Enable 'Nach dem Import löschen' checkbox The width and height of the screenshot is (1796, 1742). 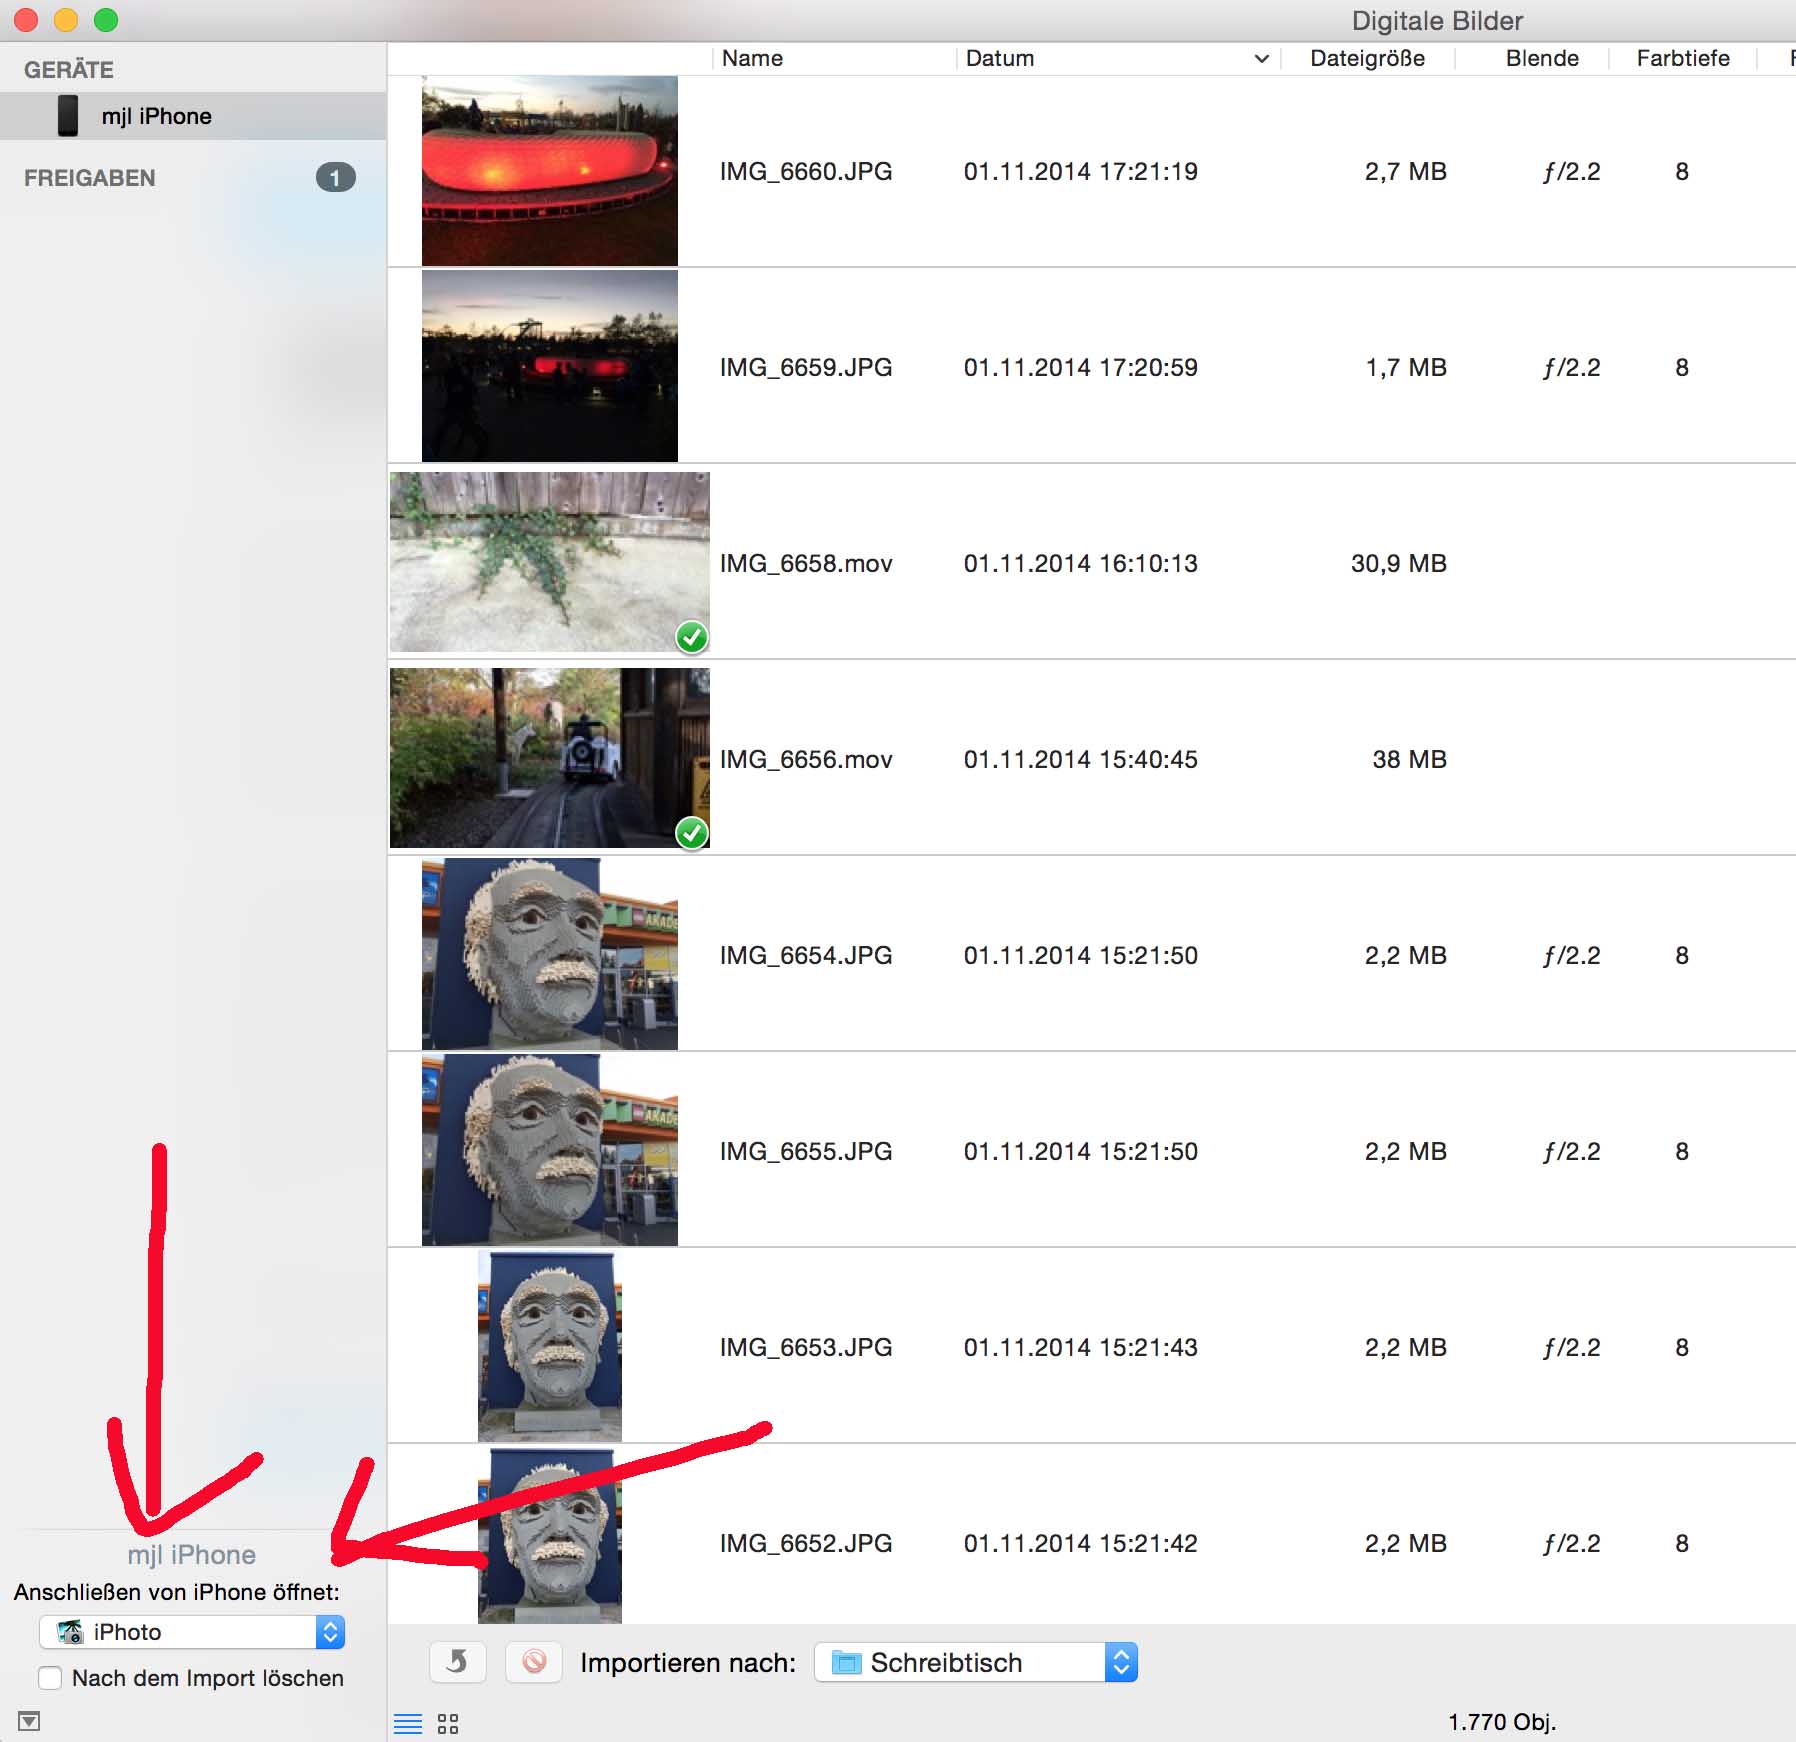coord(50,1678)
